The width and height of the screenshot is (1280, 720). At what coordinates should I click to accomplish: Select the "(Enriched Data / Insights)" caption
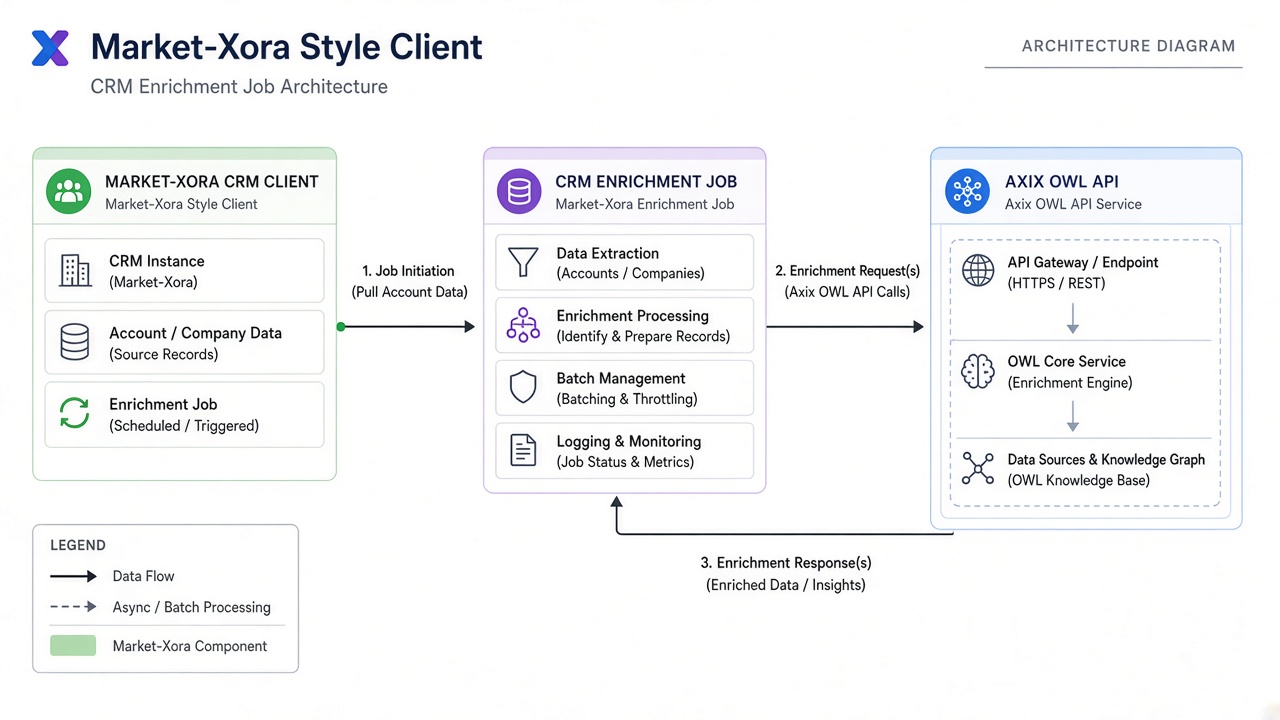[x=786, y=585]
